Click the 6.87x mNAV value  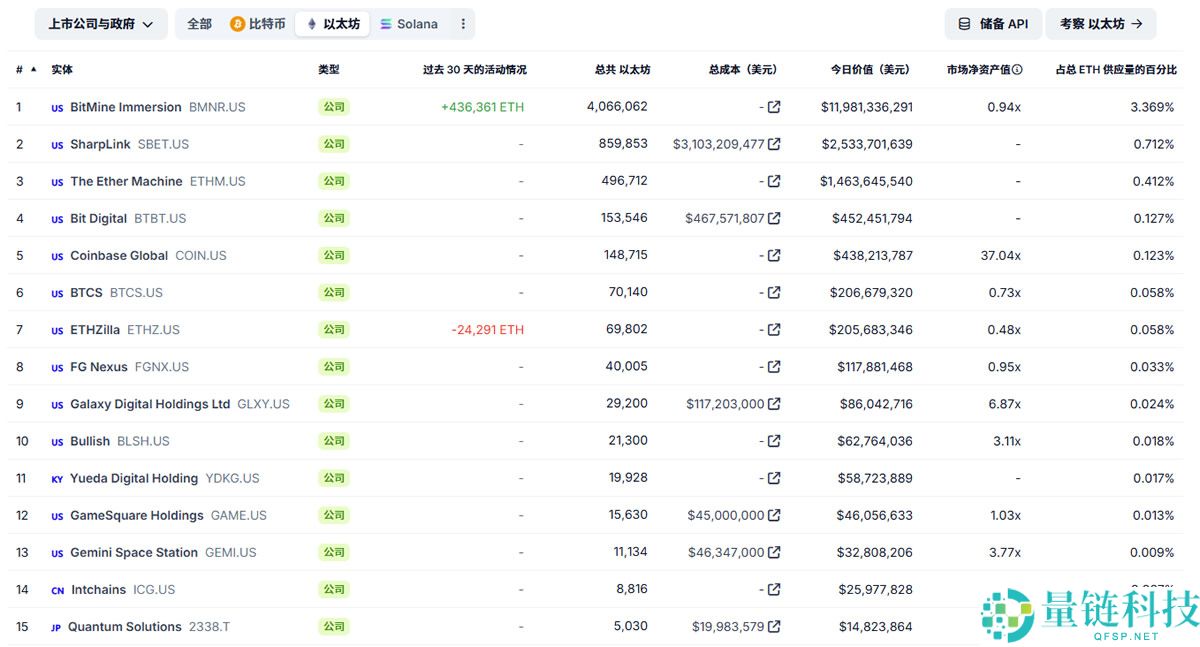pyautogui.click(x=1004, y=404)
